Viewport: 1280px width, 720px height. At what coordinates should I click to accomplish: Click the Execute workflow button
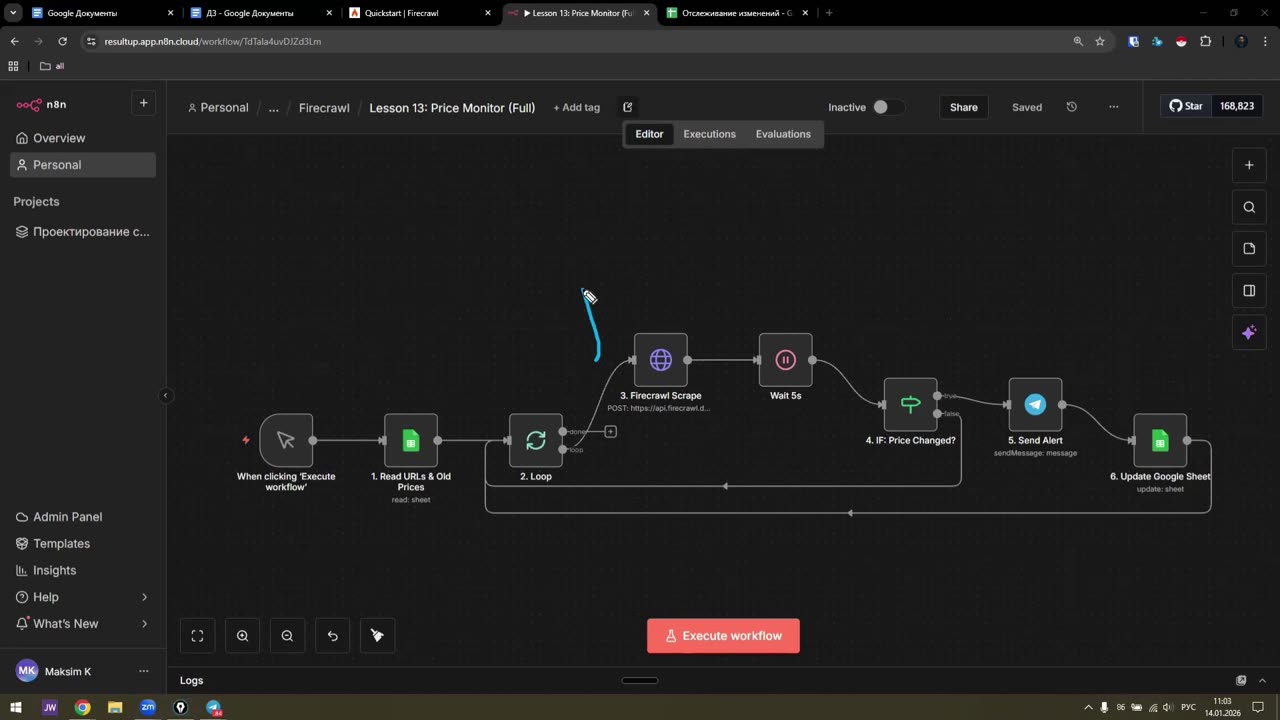(723, 636)
